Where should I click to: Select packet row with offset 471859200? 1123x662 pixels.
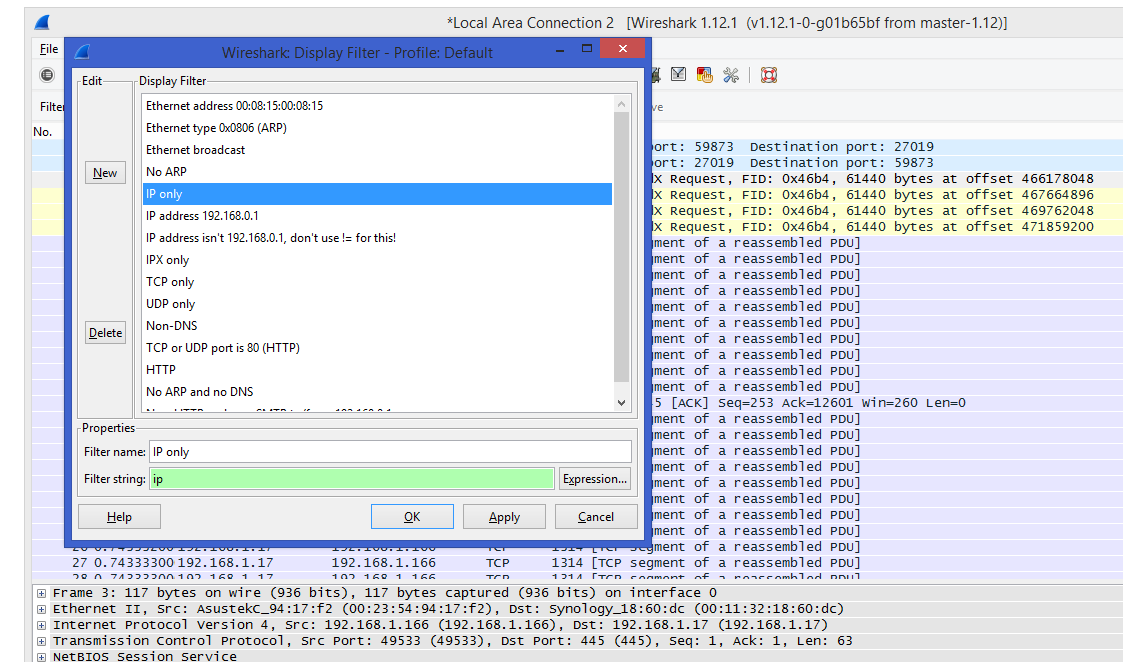[887, 226]
